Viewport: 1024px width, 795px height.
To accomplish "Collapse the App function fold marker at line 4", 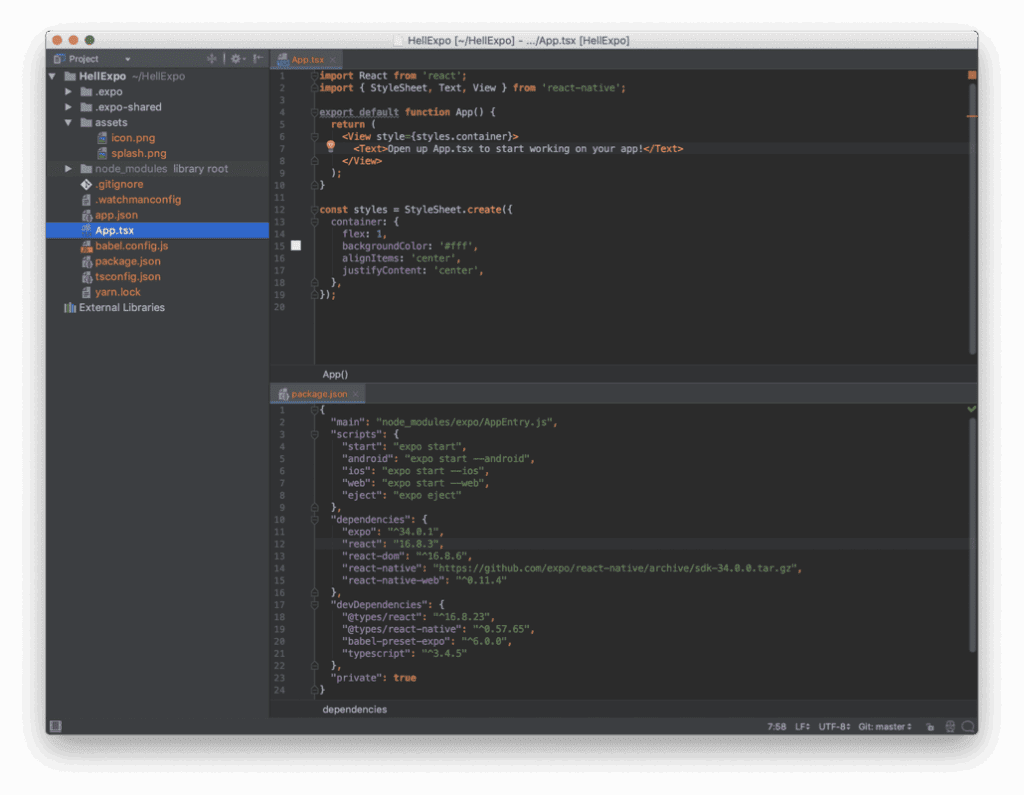I will tap(314, 112).
